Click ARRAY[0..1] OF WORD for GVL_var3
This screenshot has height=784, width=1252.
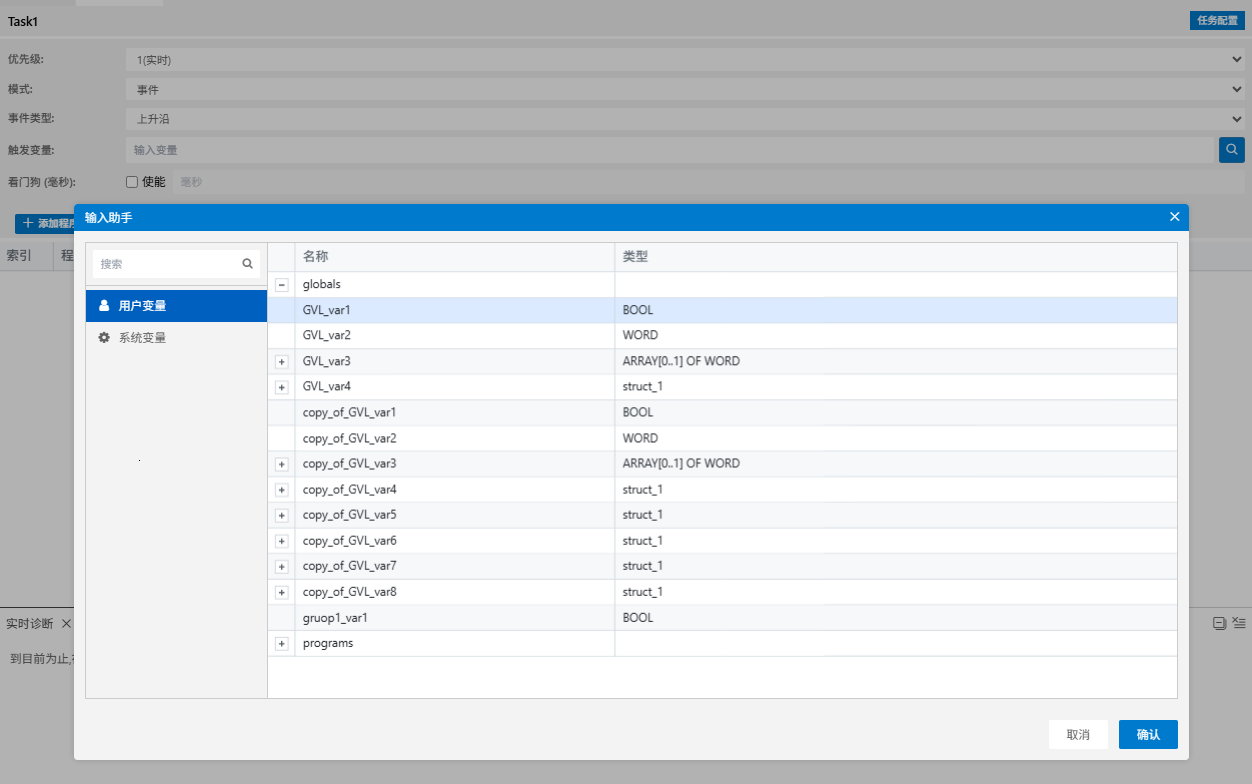tap(681, 361)
